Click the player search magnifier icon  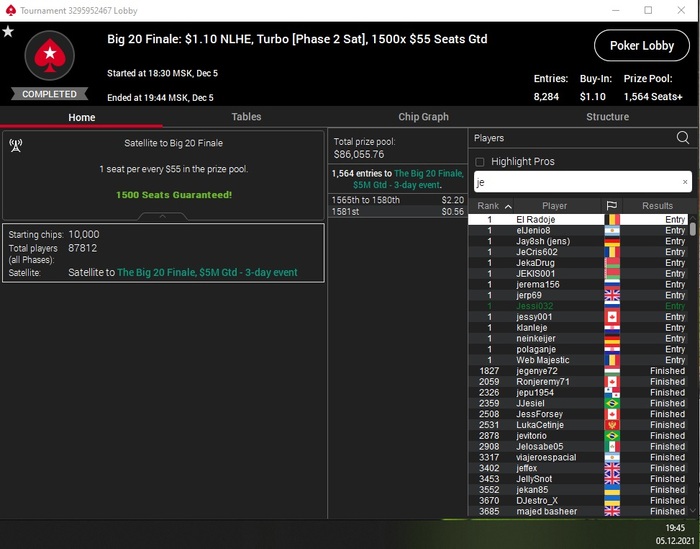pos(683,137)
